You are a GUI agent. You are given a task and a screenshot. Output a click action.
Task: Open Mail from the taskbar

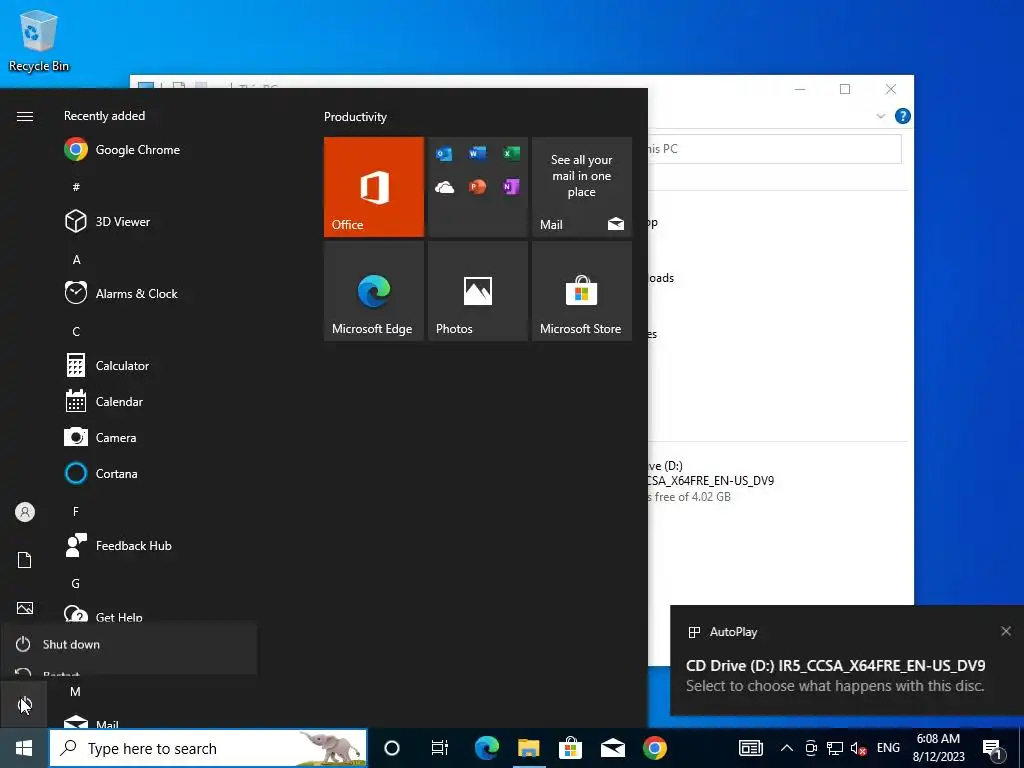(x=613, y=748)
